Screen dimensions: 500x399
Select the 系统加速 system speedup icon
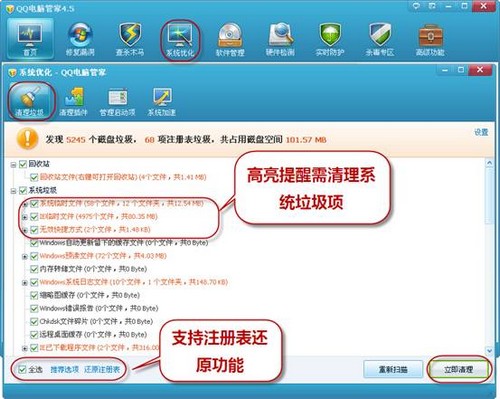pos(162,102)
